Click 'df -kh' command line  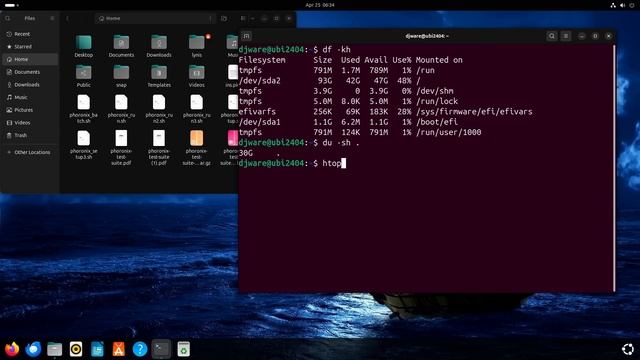[x=336, y=49]
